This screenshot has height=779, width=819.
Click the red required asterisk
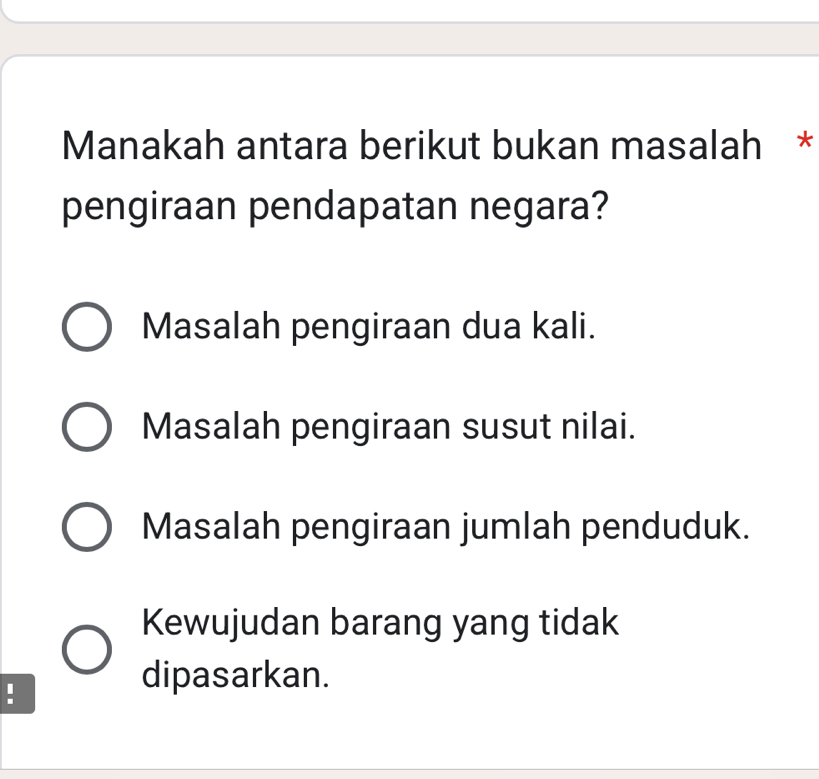pyautogui.click(x=803, y=143)
